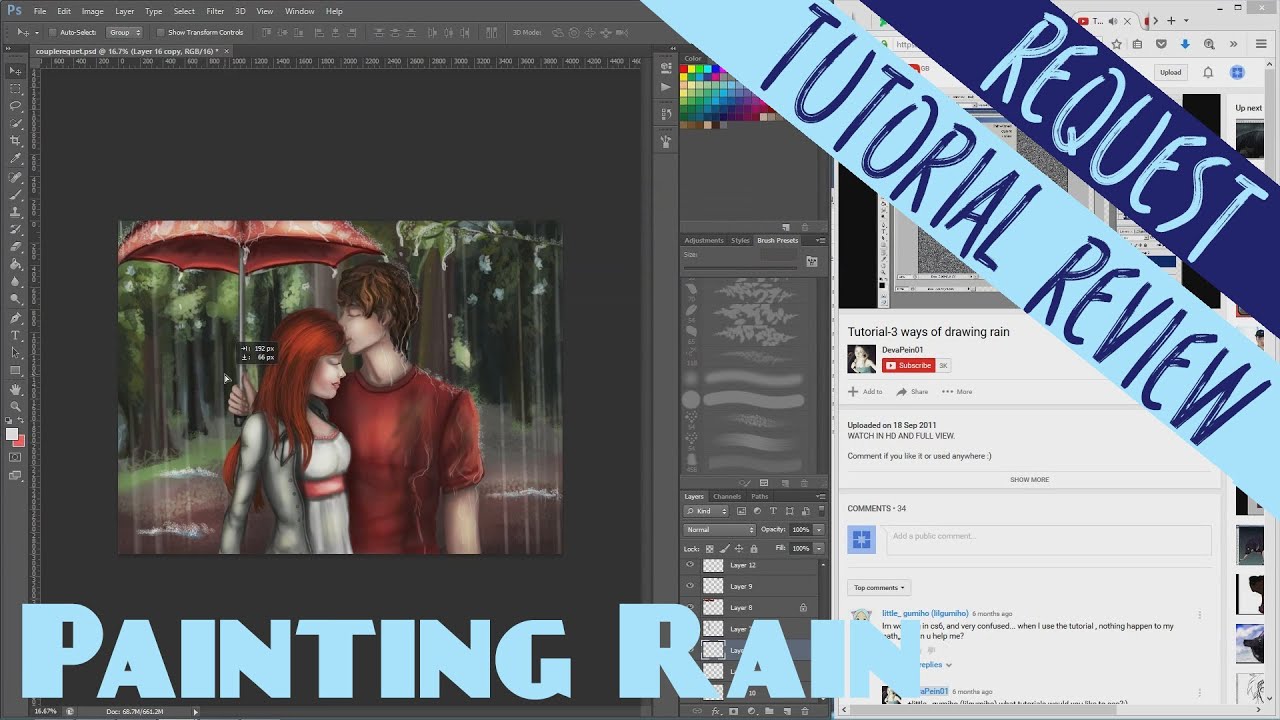Select the Blur tool
Screen dimensions: 1280x720
tap(15, 282)
